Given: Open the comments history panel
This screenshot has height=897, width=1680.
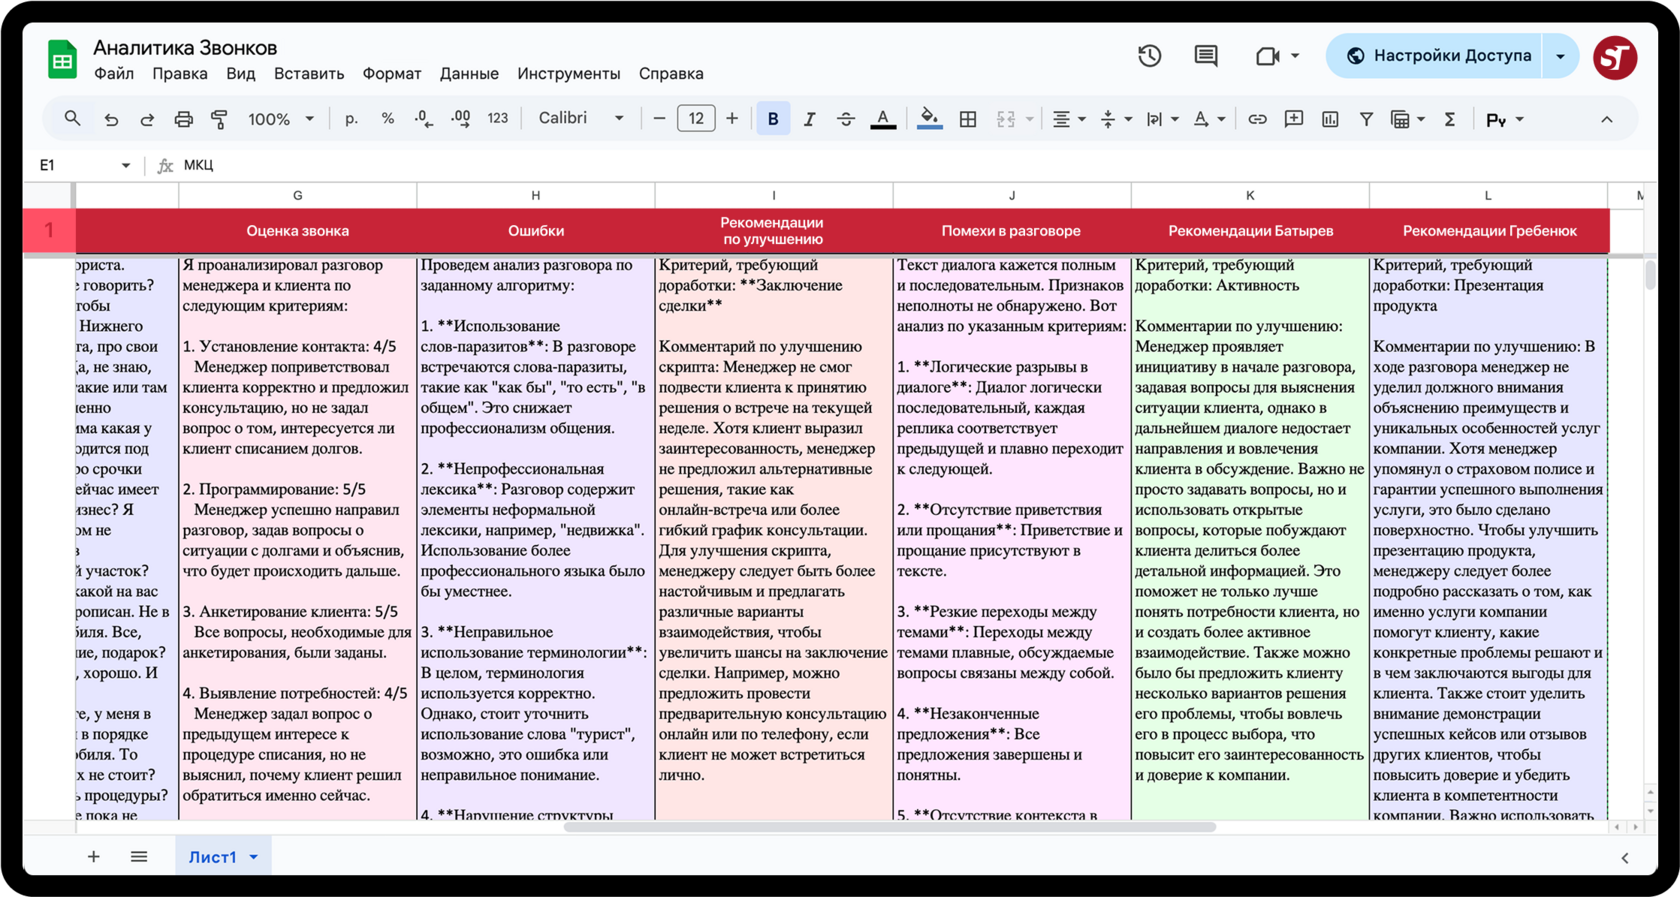Looking at the screenshot, I should [x=1206, y=56].
